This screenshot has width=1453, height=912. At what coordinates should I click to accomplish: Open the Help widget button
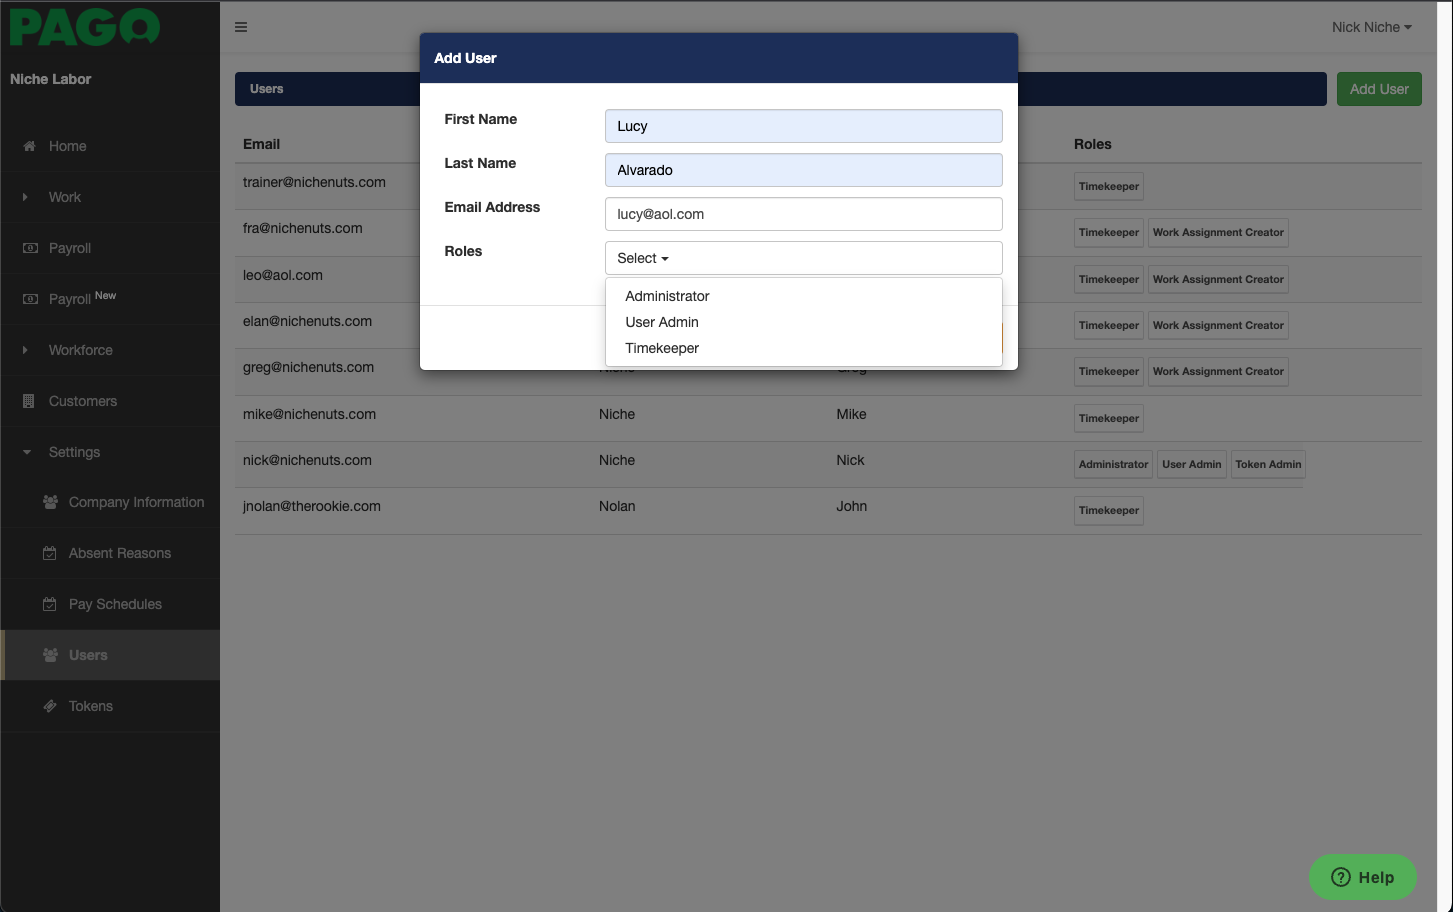pos(1362,877)
